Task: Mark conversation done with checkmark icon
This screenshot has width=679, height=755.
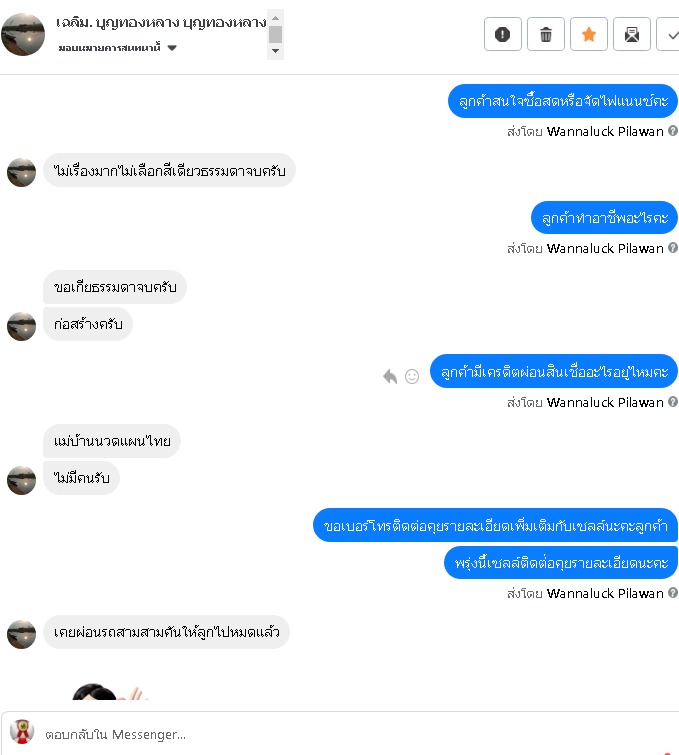Action: pos(669,34)
